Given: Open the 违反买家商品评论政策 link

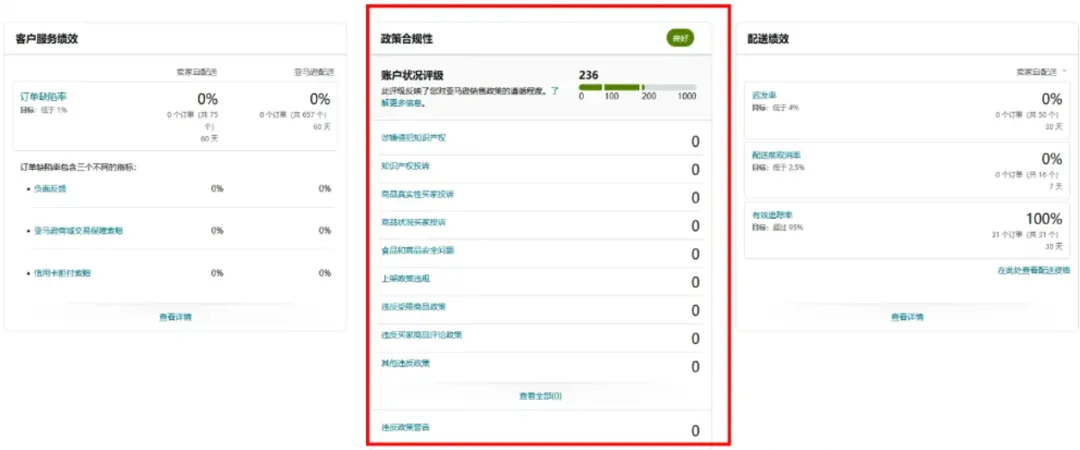Looking at the screenshot, I should [x=422, y=335].
